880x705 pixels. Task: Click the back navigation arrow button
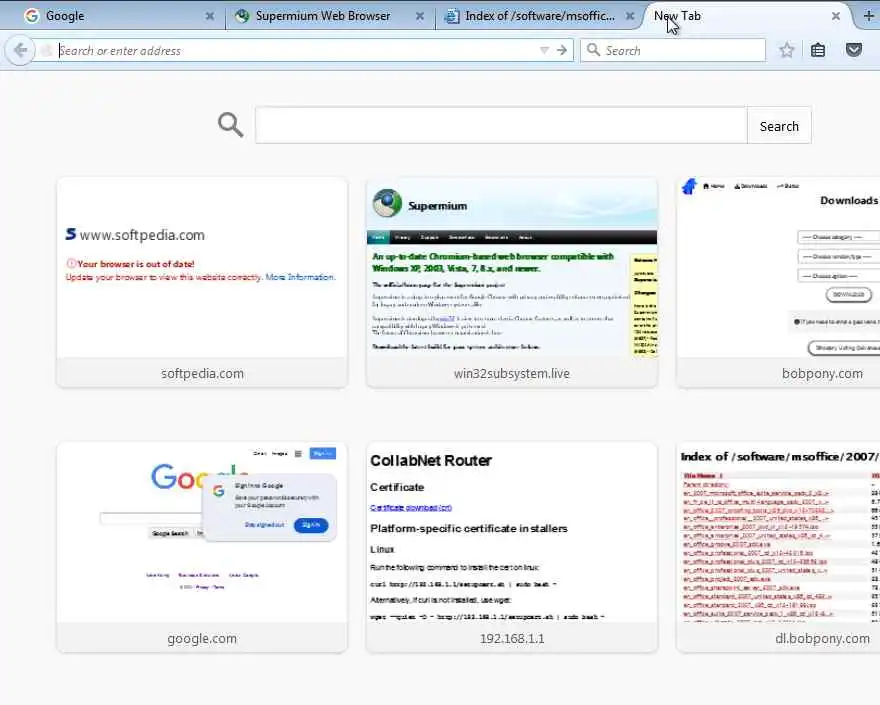20,51
